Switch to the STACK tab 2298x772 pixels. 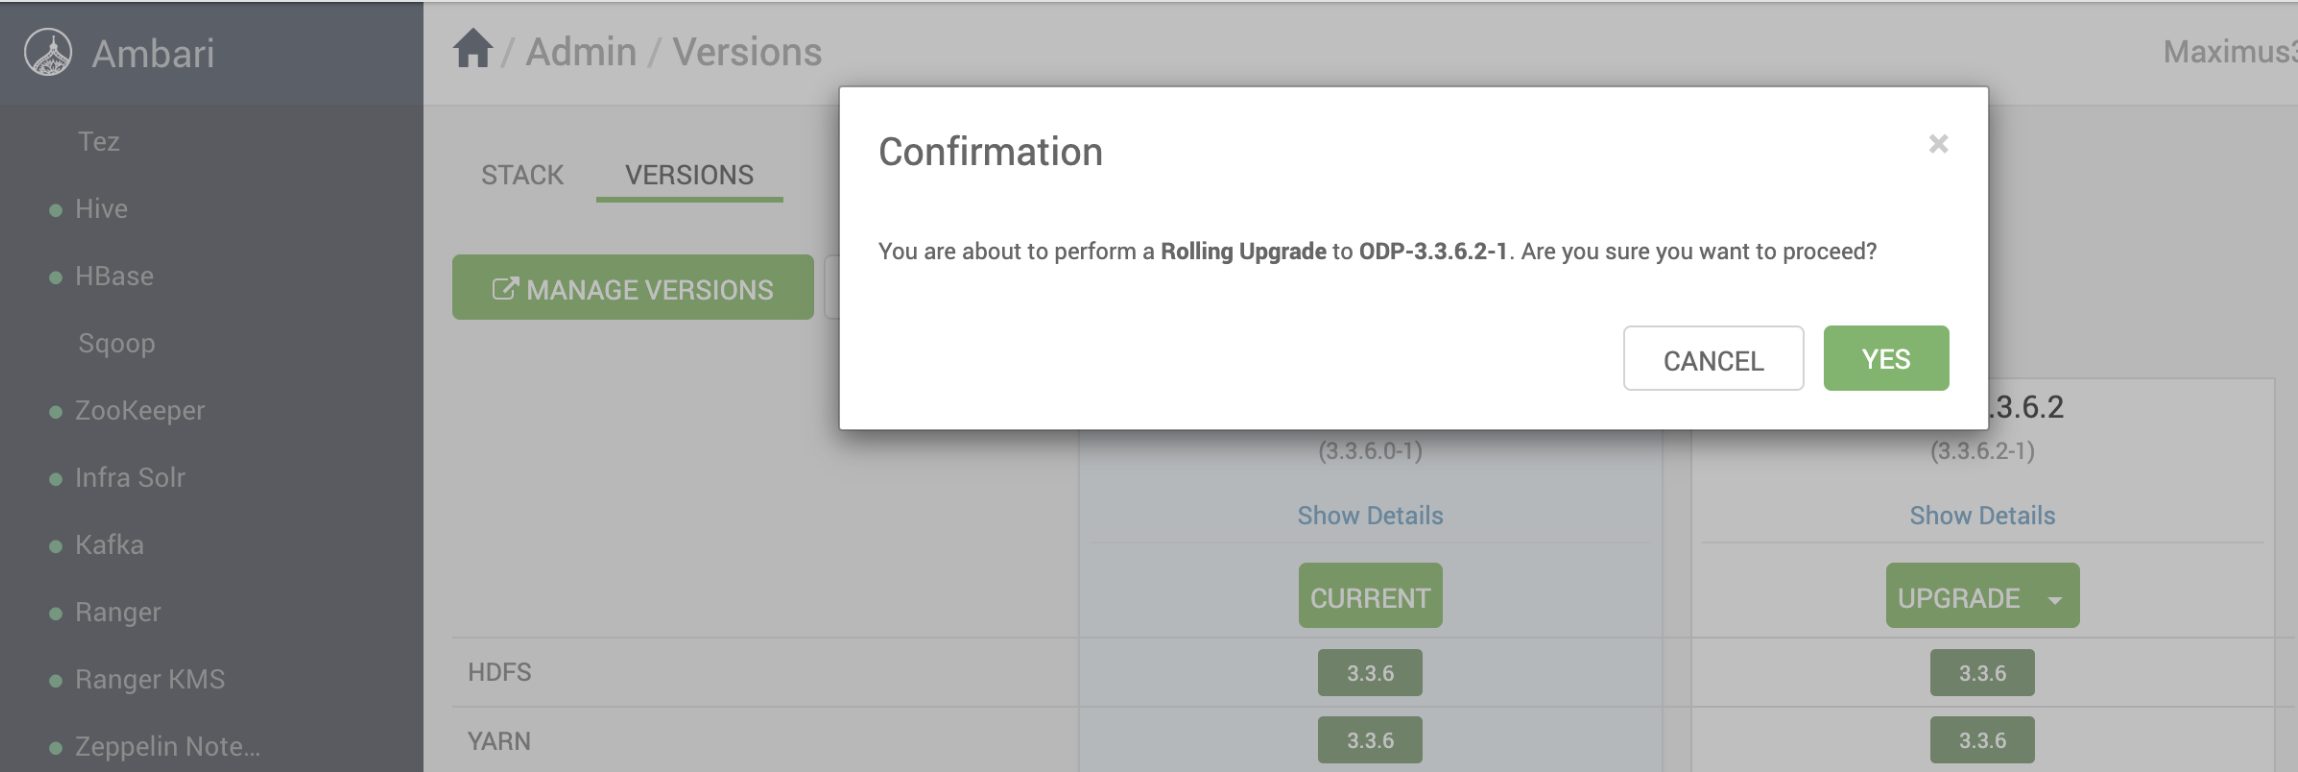pyautogui.click(x=522, y=175)
